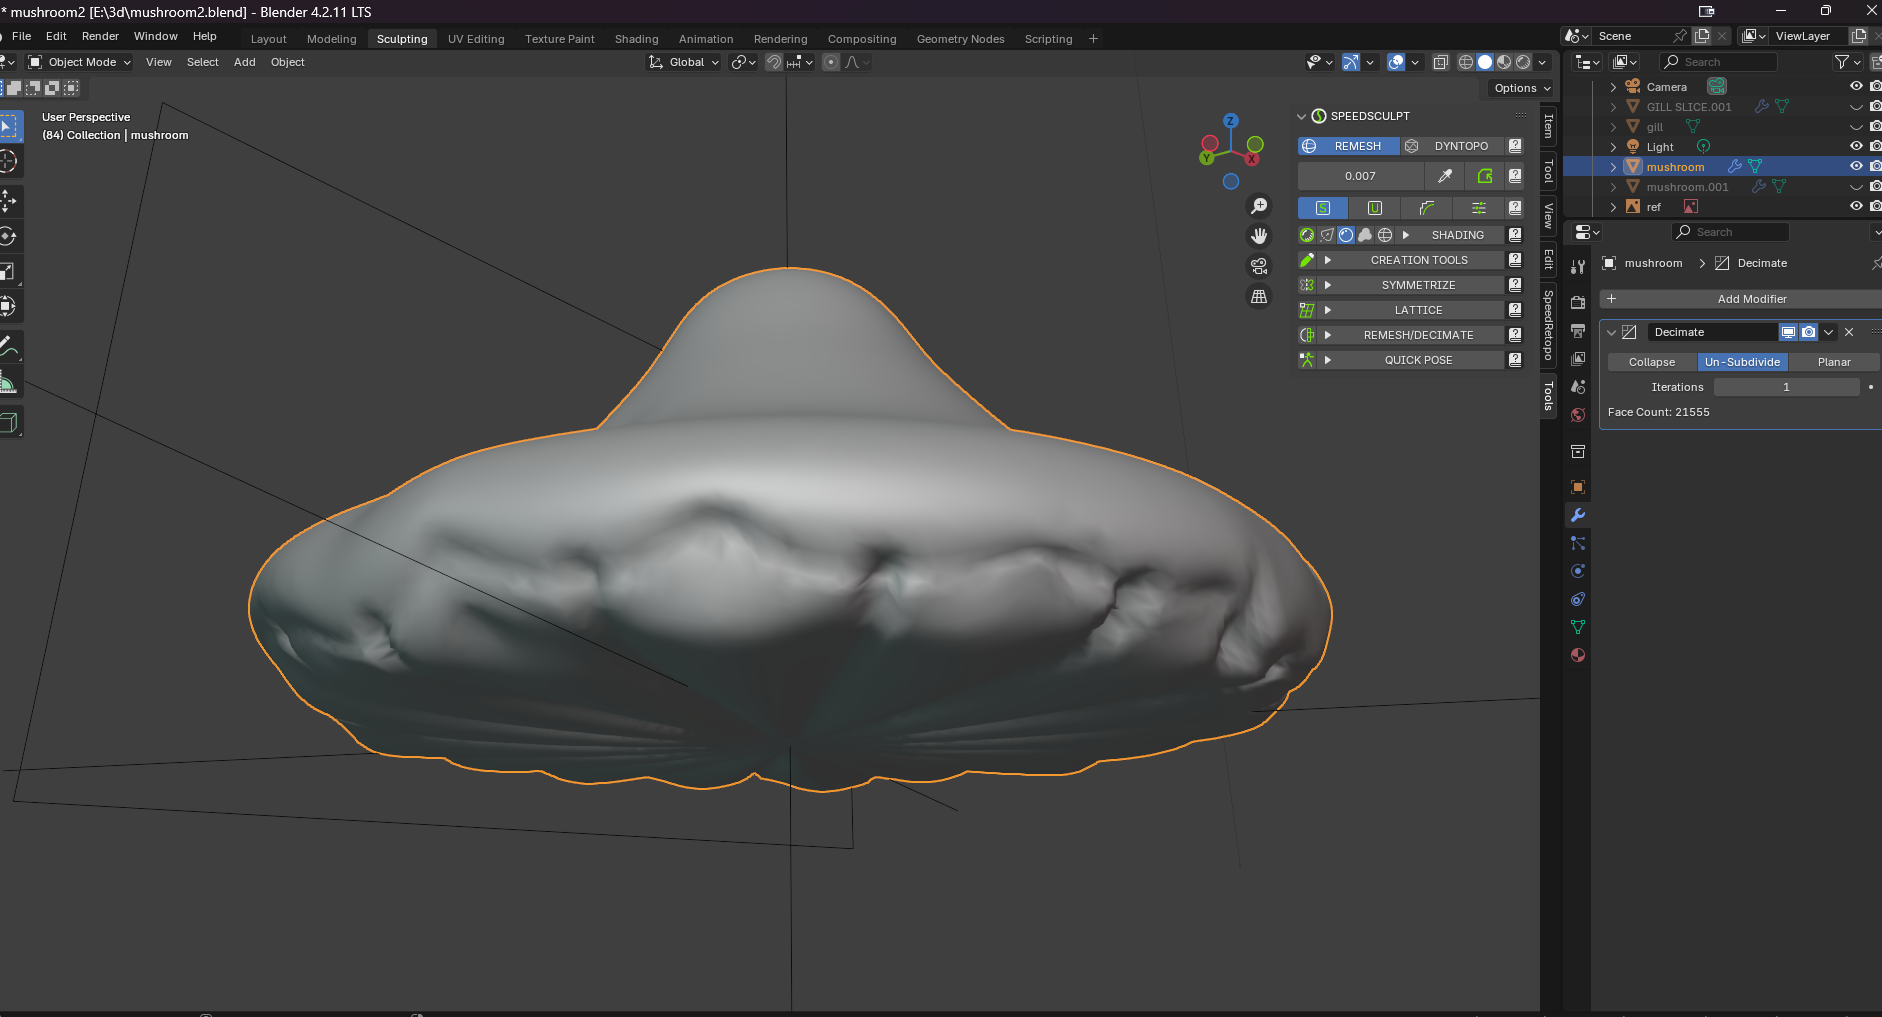
Task: Toggle Decimate modifier viewport display
Action: tap(1788, 332)
